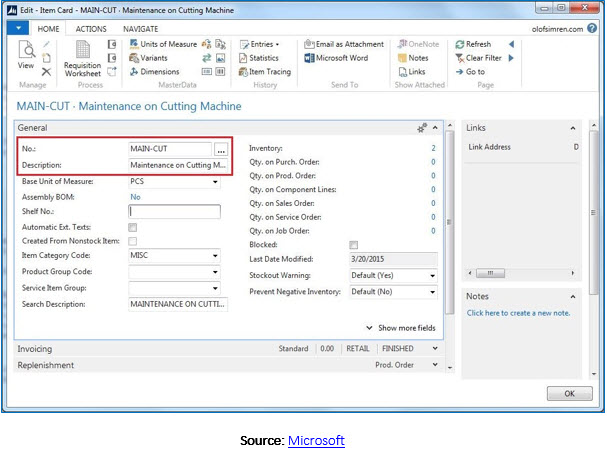Switch to the ACTIONS ribbon tab
The image size is (607, 450).
[x=91, y=29]
